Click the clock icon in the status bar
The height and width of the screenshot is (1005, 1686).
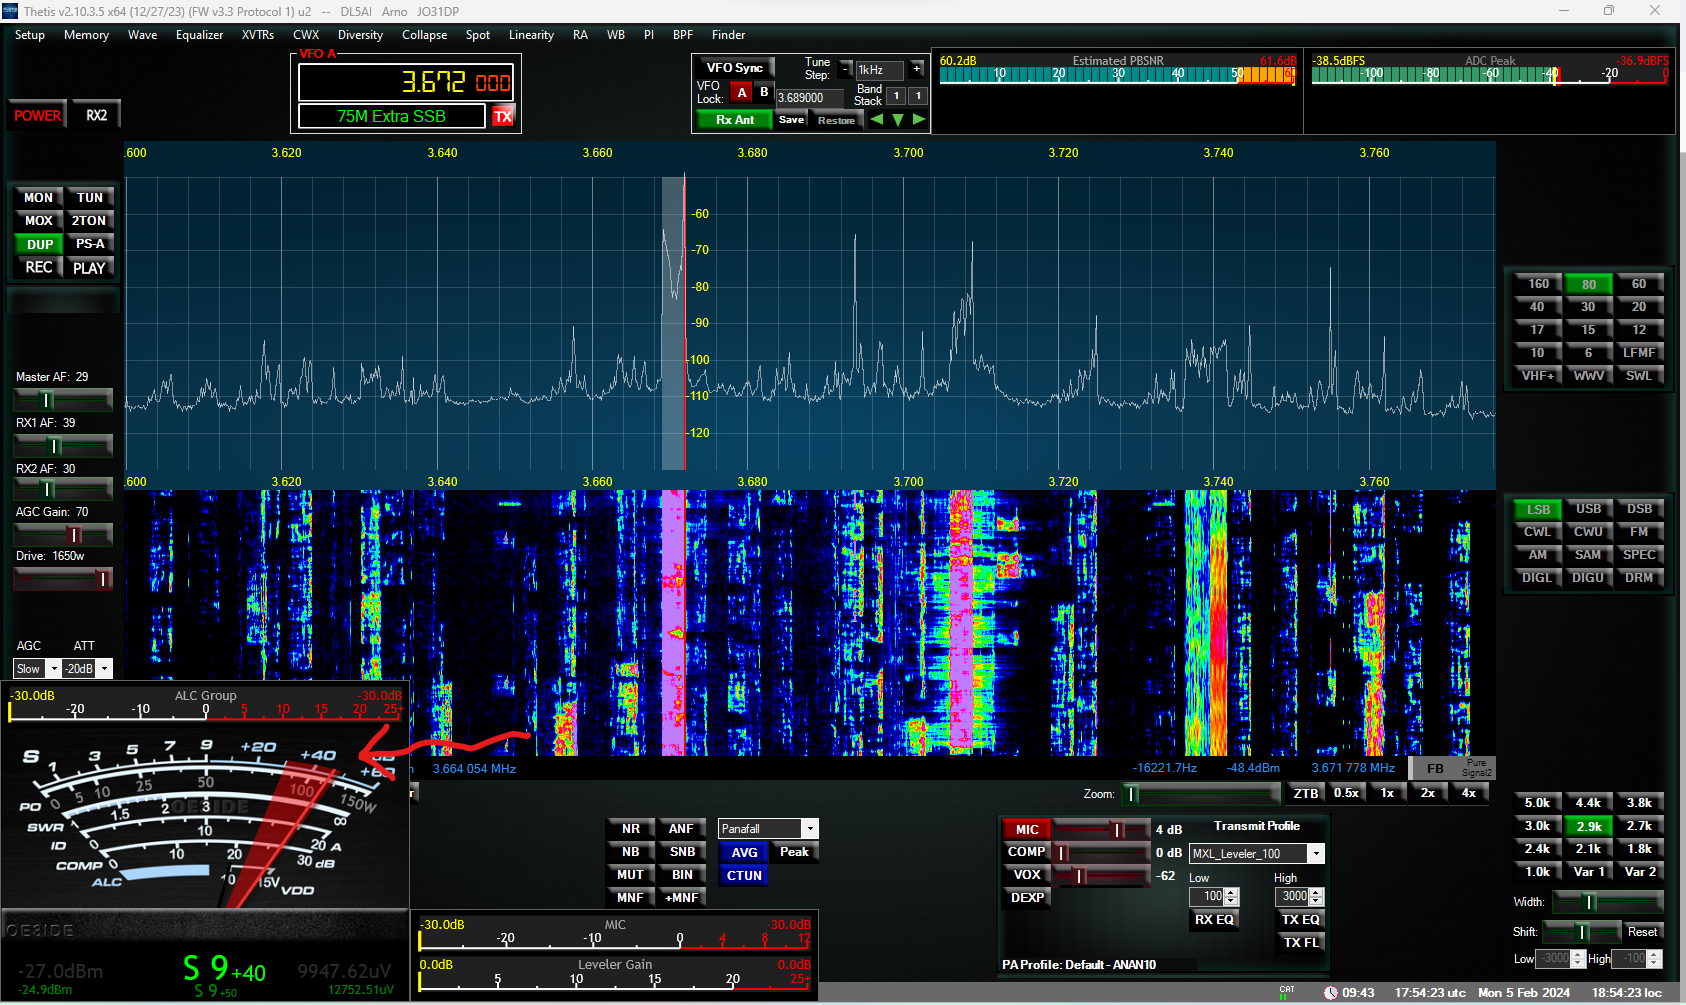[x=1330, y=993]
